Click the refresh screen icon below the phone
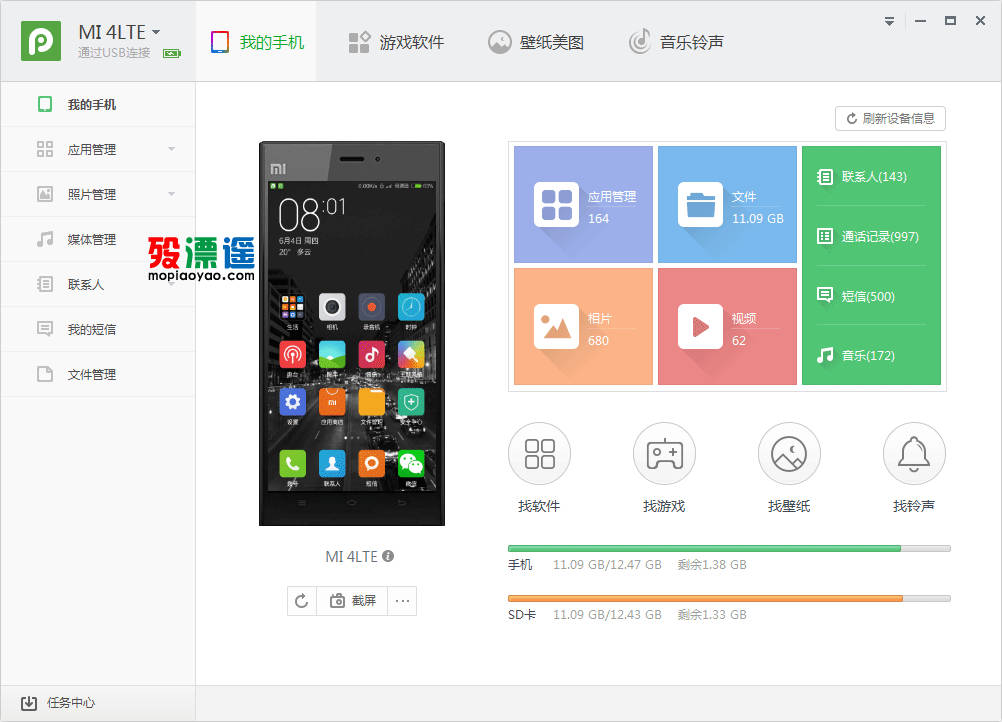 point(302,601)
